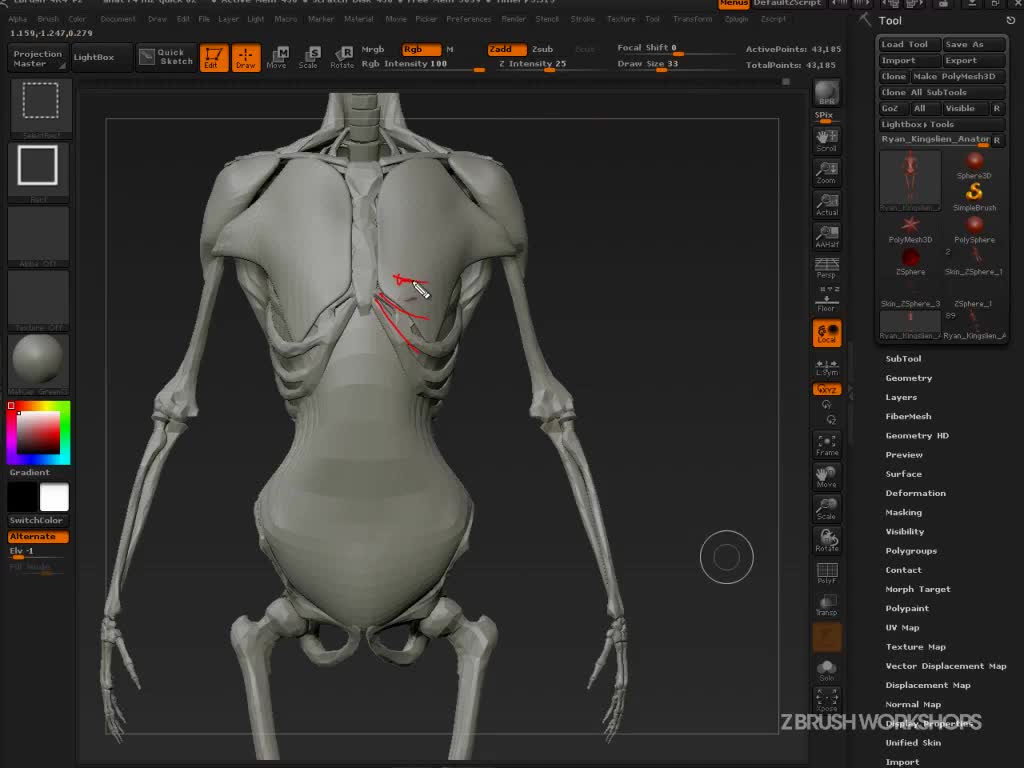This screenshot has height=768, width=1024.
Task: Click the BPR render icon
Action: 826,93
